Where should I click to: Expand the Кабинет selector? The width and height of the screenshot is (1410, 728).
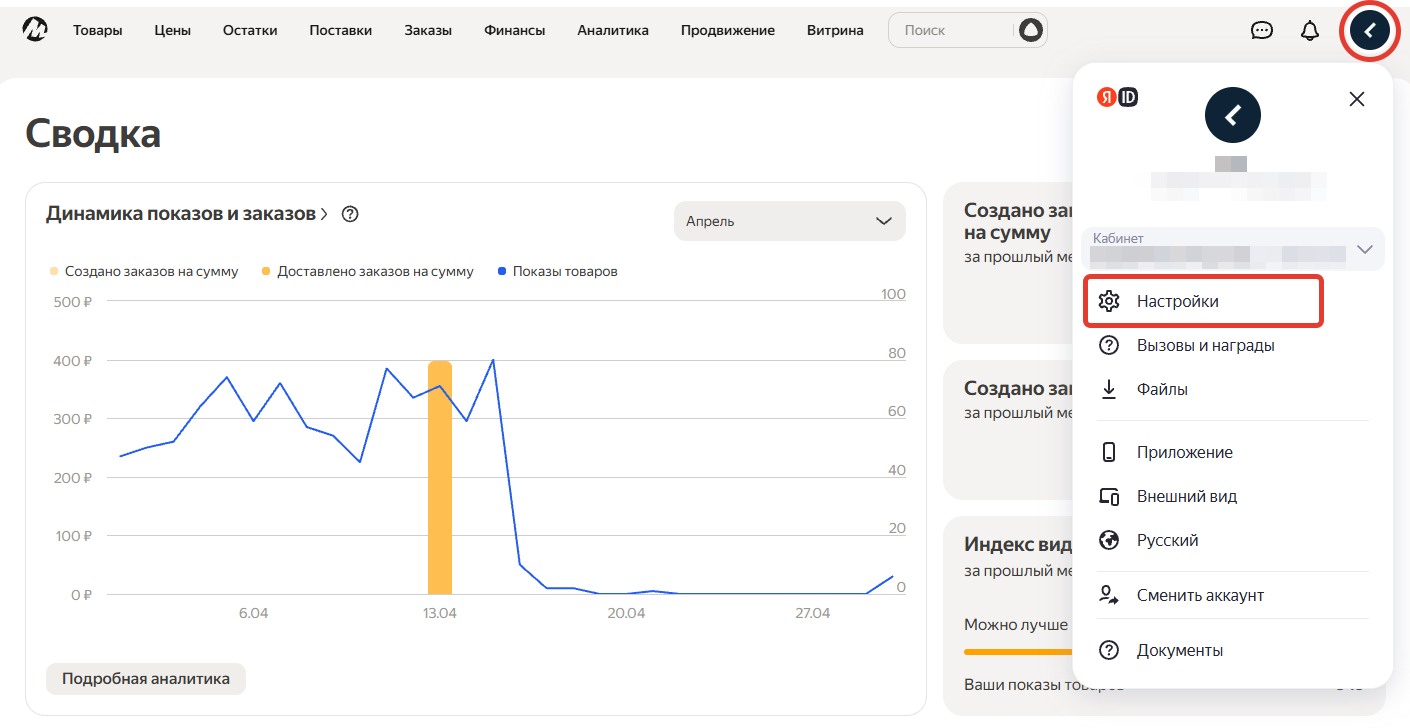click(1233, 249)
